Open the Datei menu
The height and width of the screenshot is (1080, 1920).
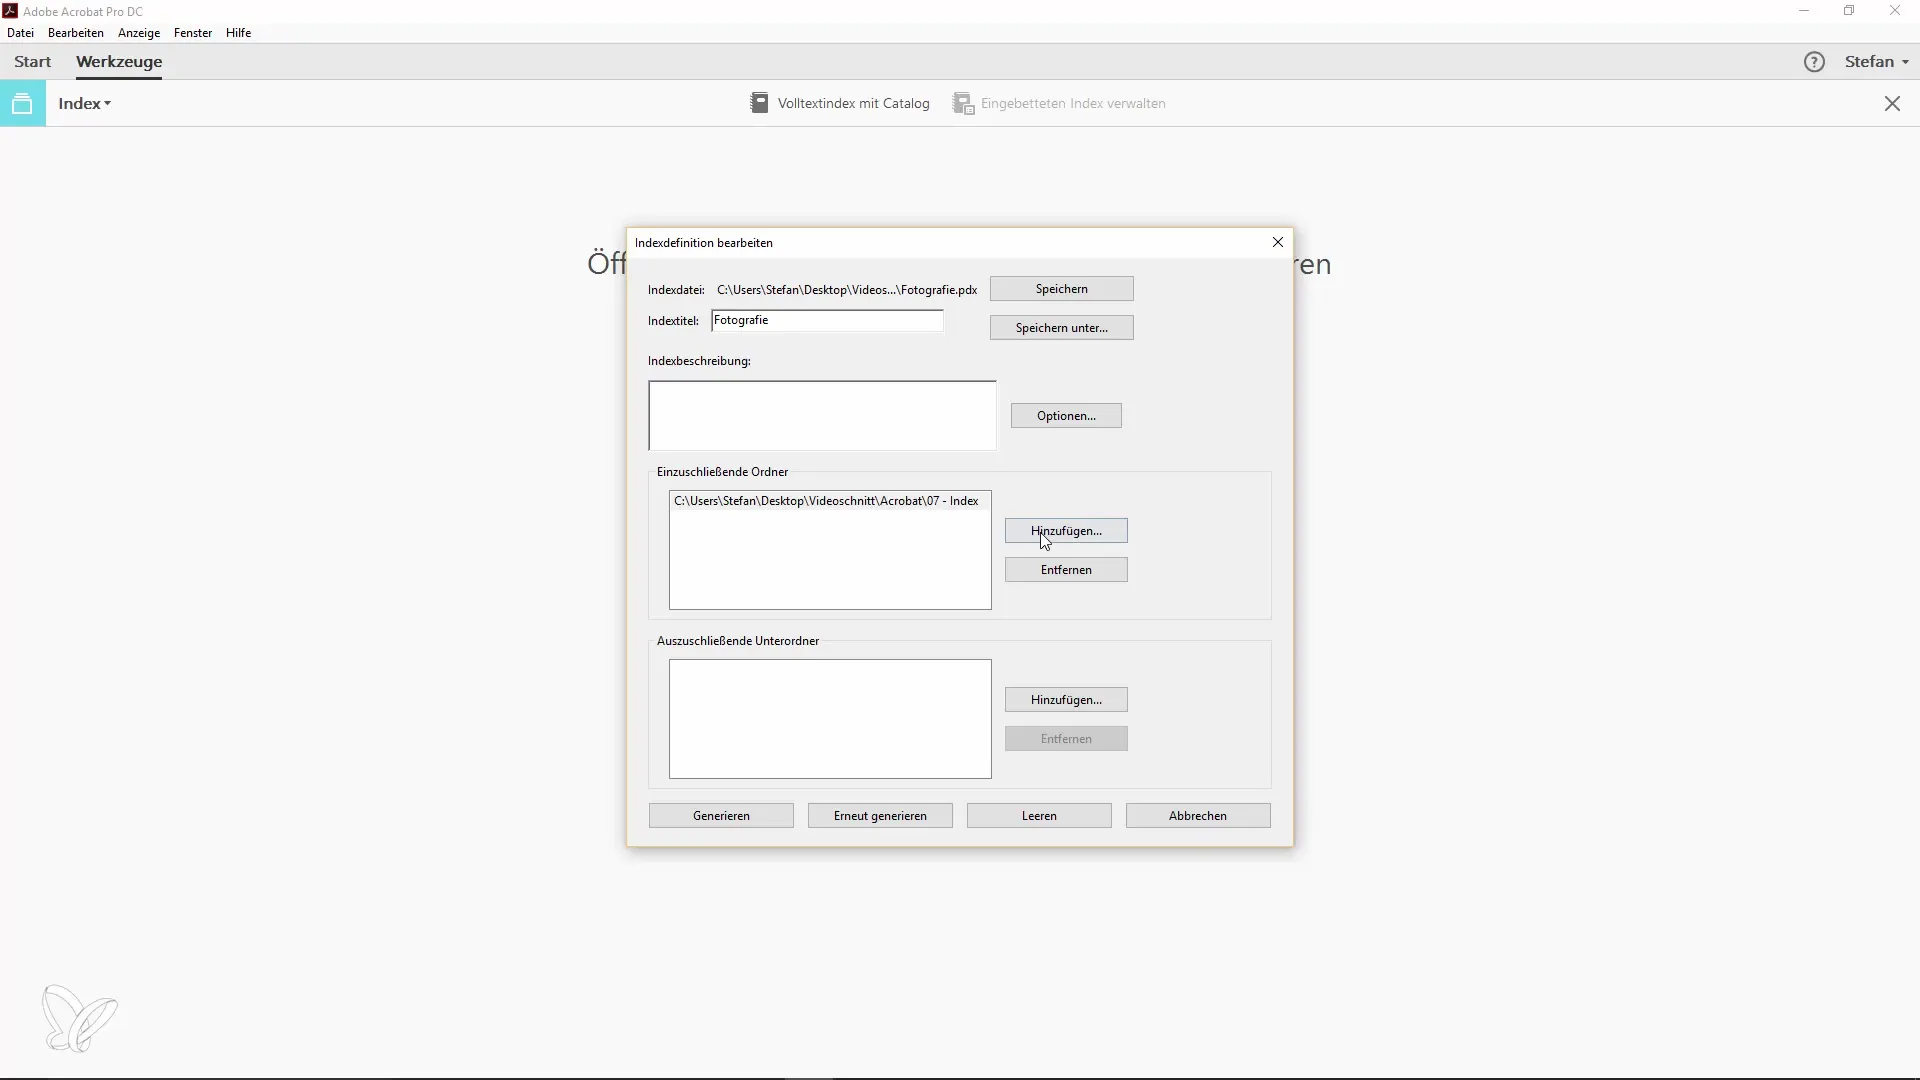point(20,32)
